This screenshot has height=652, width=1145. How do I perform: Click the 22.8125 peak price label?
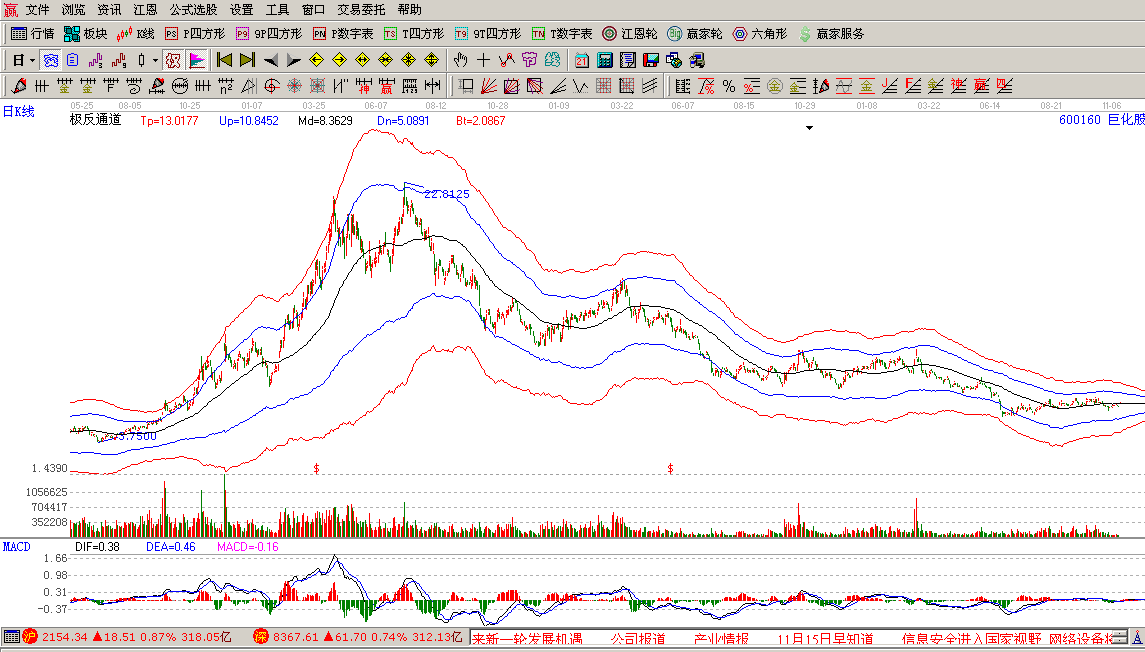point(447,194)
